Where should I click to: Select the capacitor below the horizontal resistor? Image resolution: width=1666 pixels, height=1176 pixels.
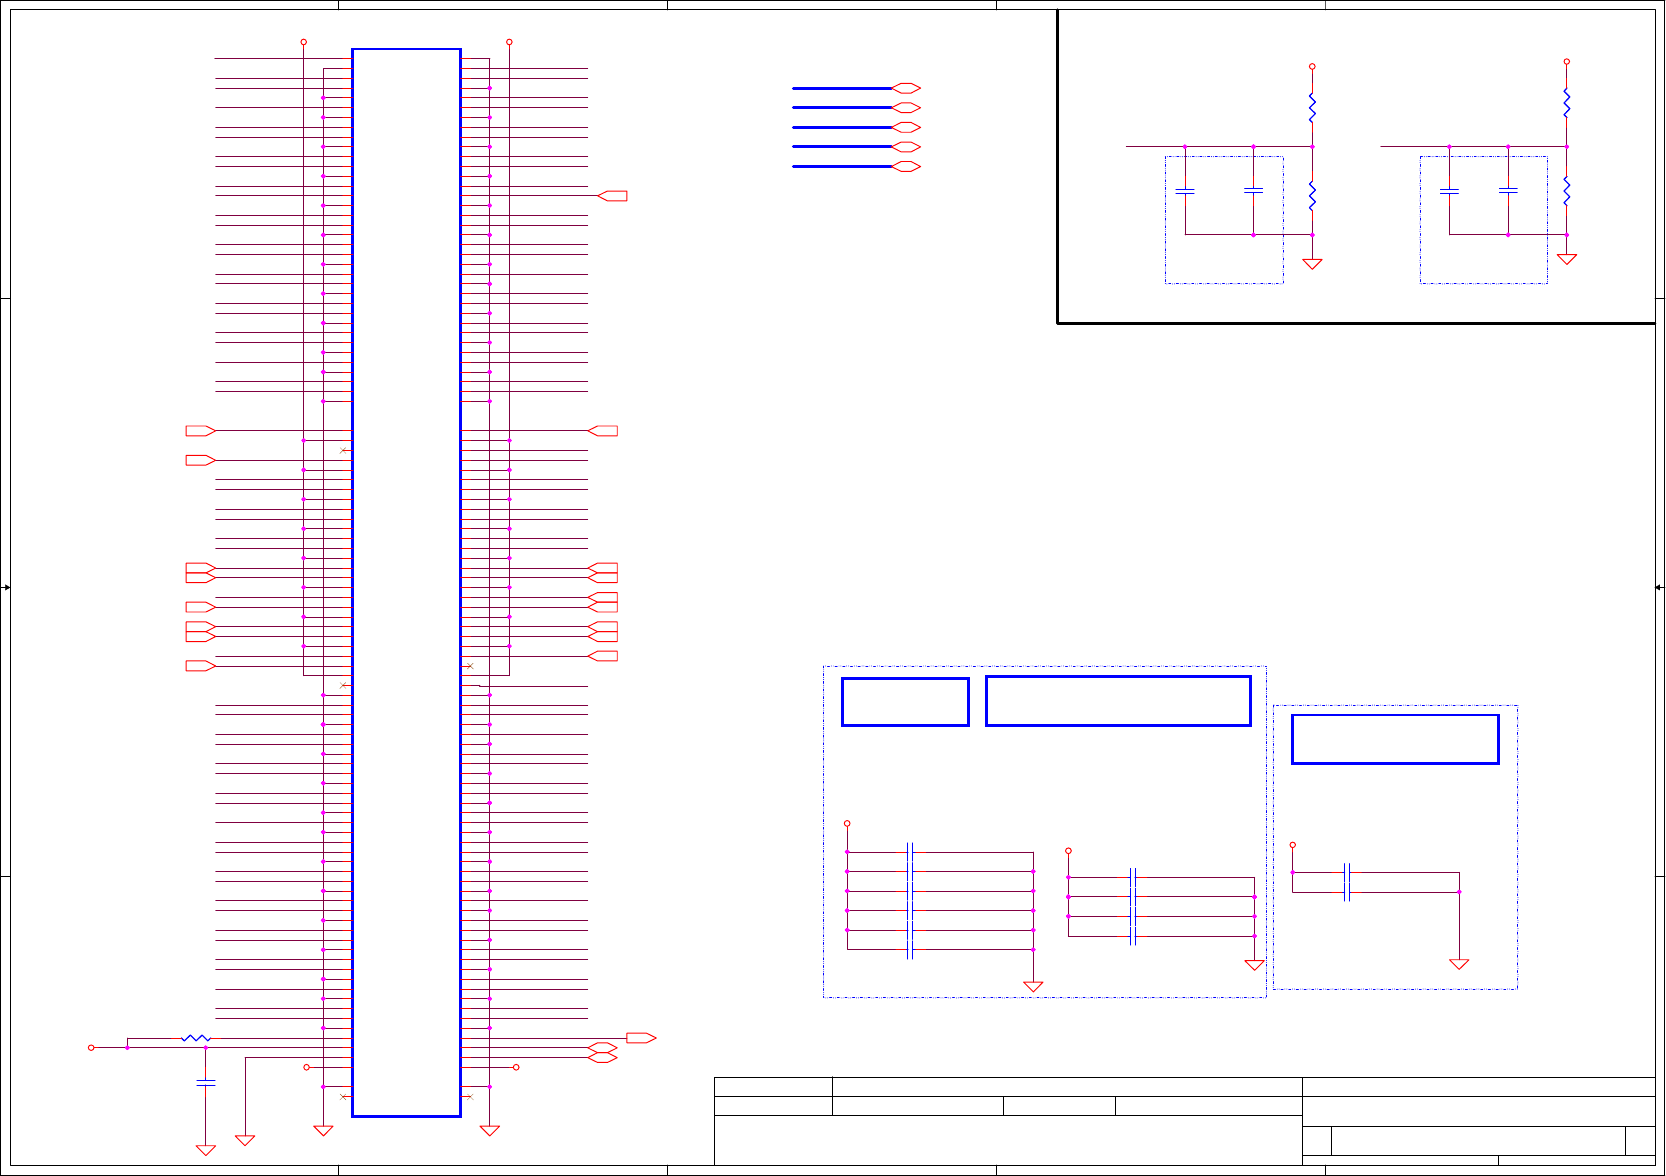click(x=206, y=1082)
